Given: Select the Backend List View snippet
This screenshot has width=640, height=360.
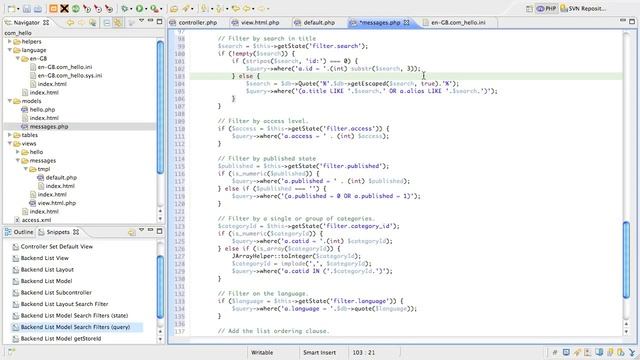Looking at the screenshot, I should [45, 258].
